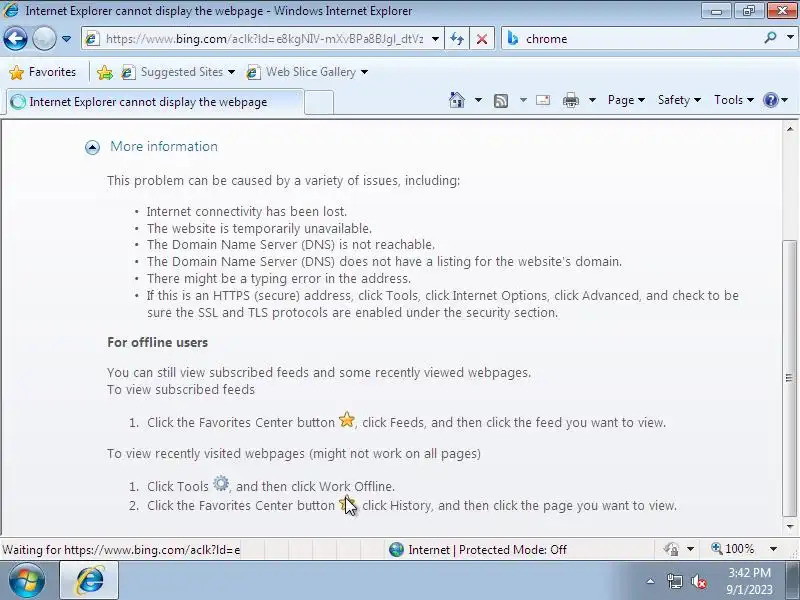The width and height of the screenshot is (800, 600).
Task: Click the Favorites star icon in feeds step
Action: (347, 420)
